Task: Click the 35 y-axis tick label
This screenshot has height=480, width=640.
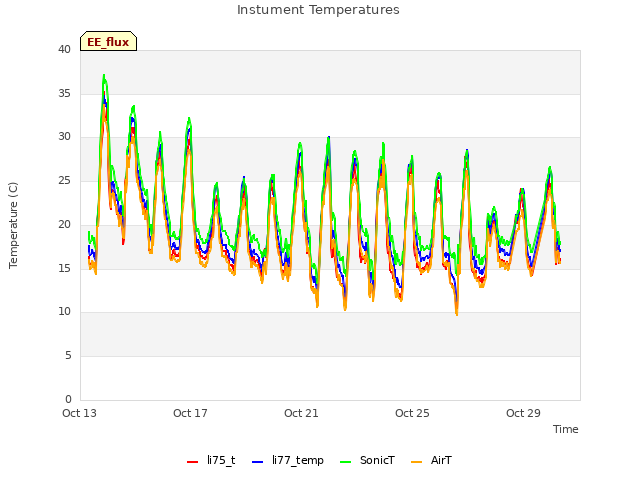Action: pos(64,93)
